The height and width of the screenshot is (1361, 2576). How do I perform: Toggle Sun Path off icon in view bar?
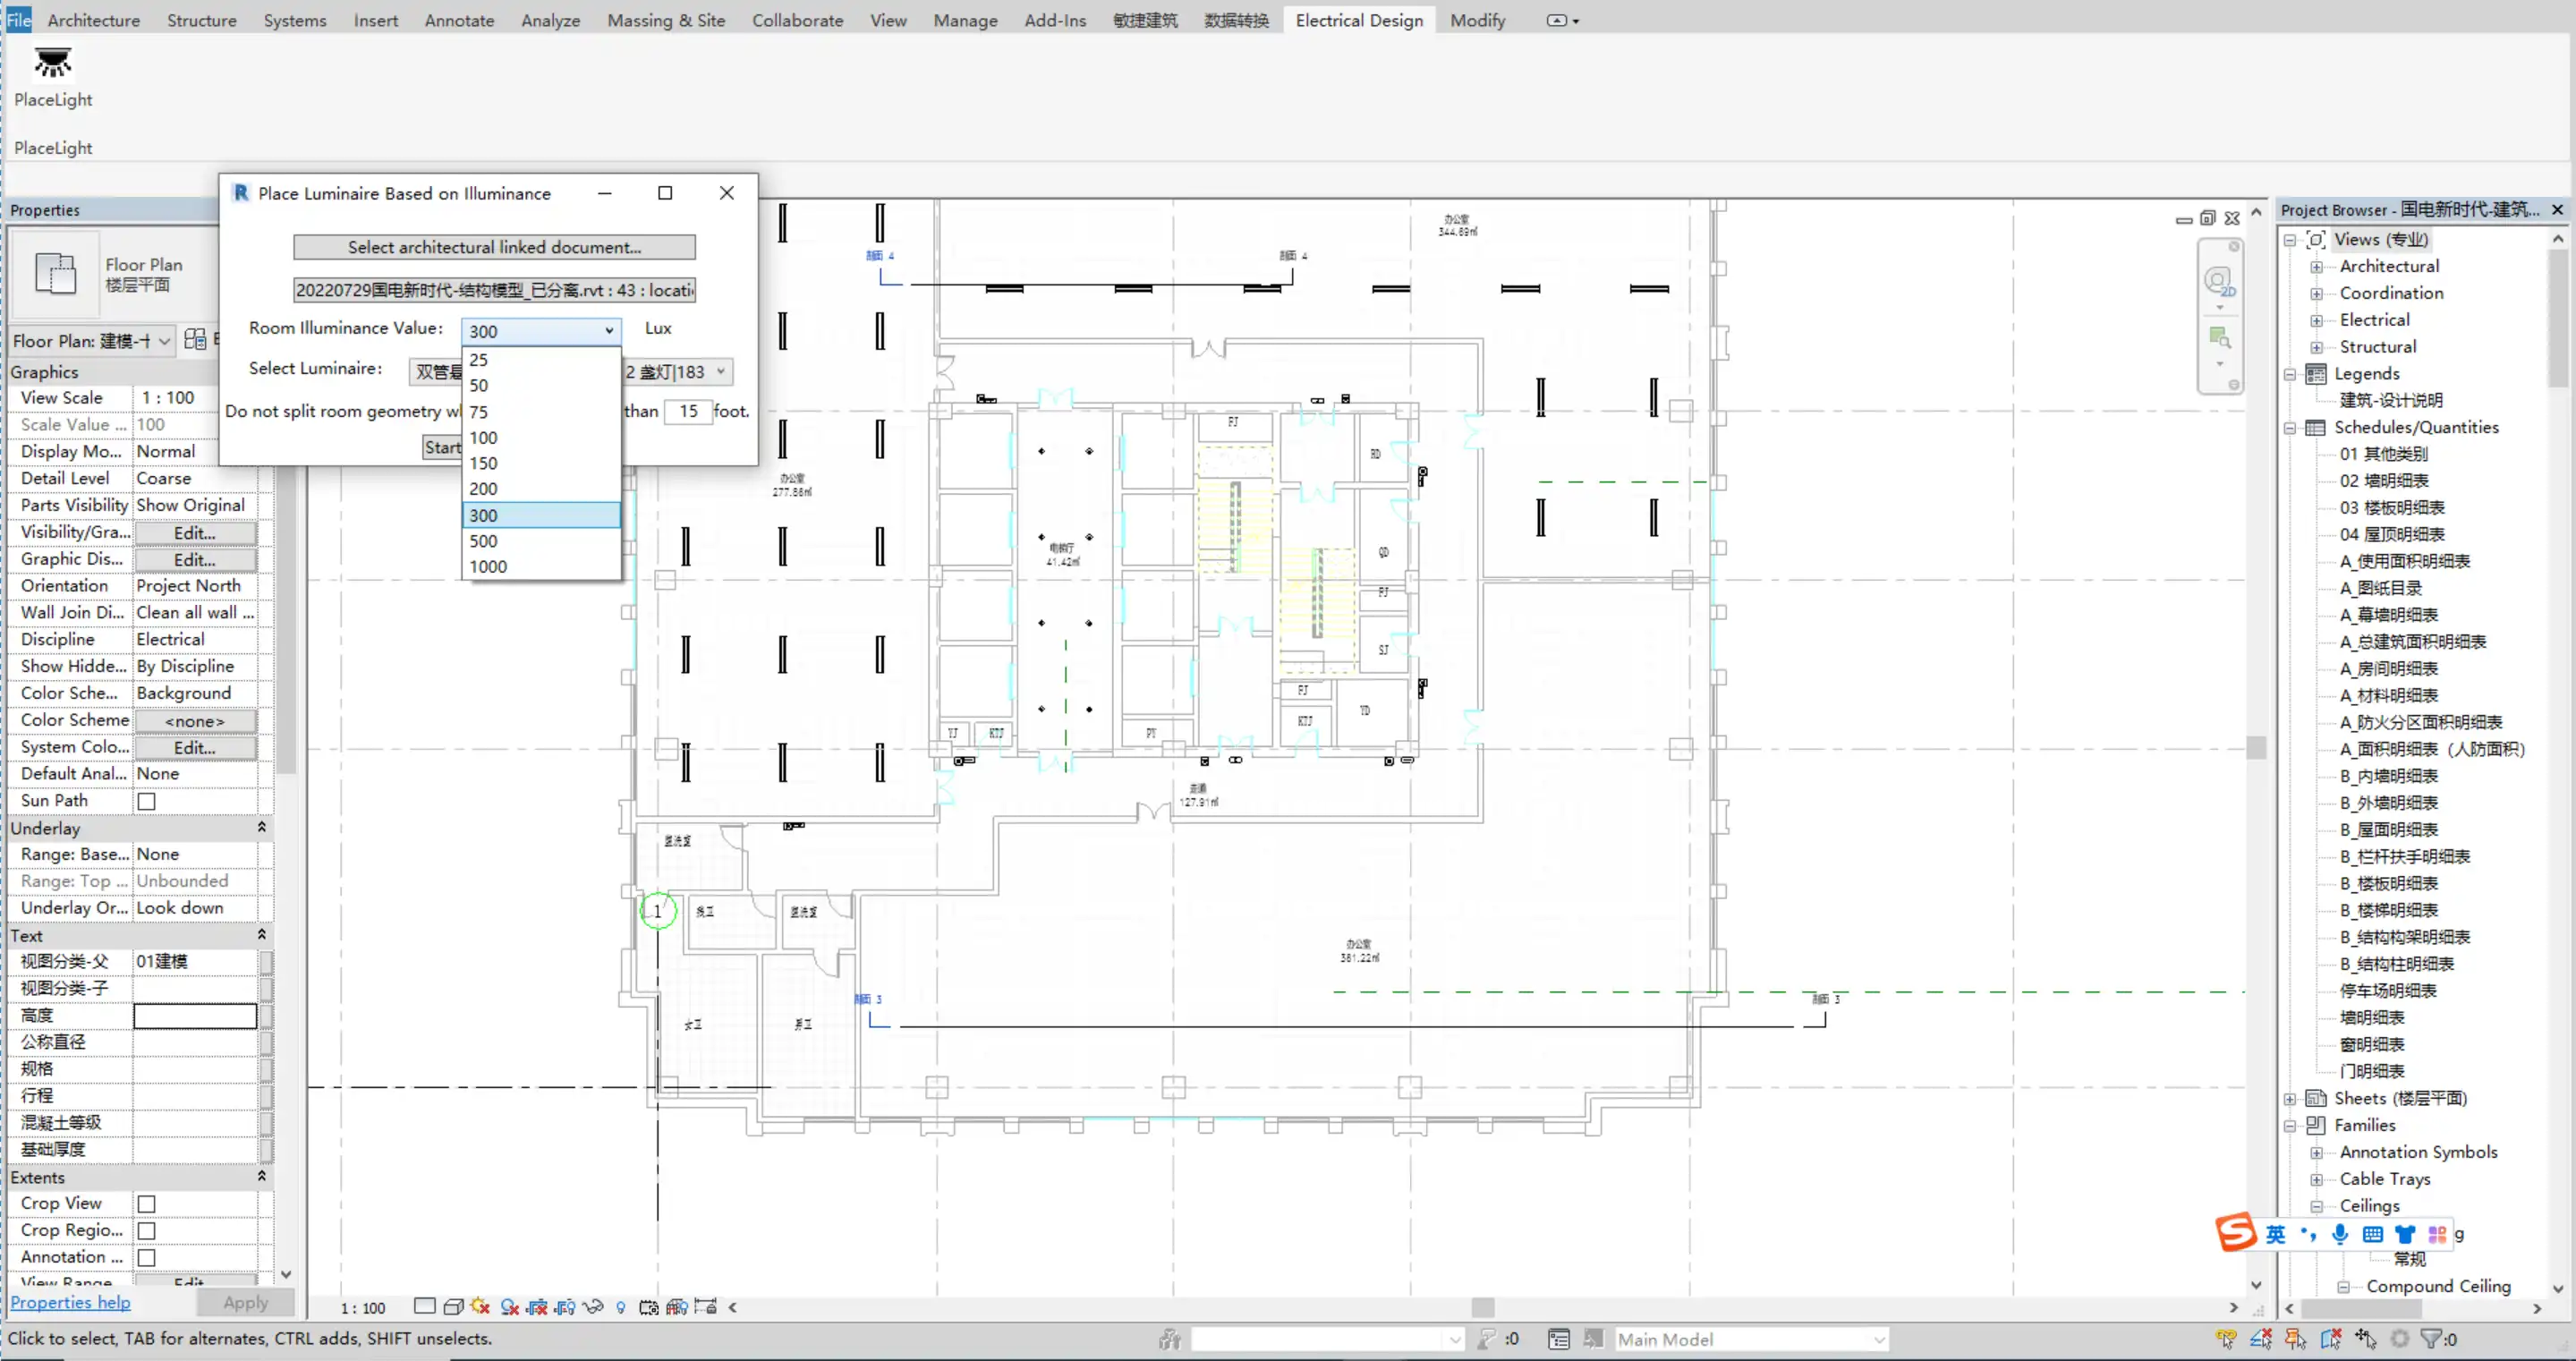click(x=480, y=1307)
